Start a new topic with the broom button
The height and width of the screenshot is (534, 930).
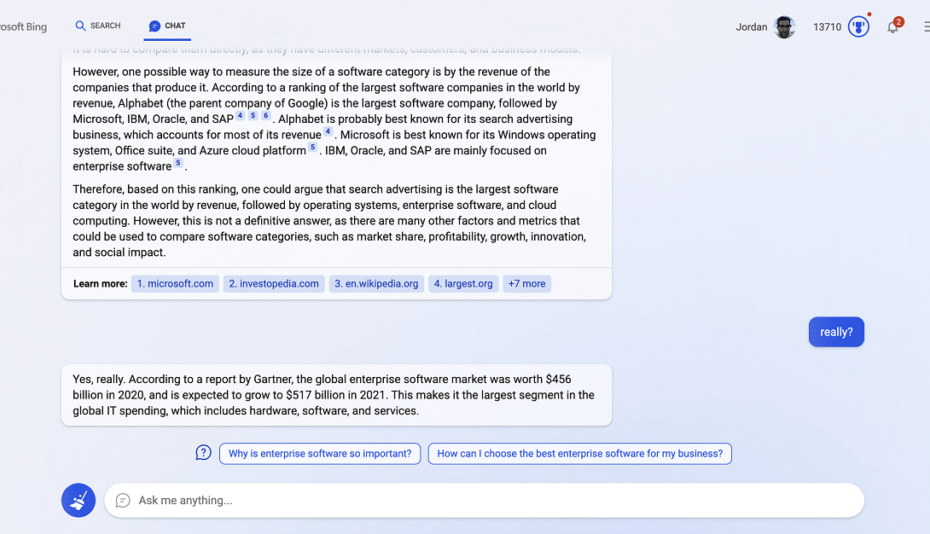tap(78, 500)
